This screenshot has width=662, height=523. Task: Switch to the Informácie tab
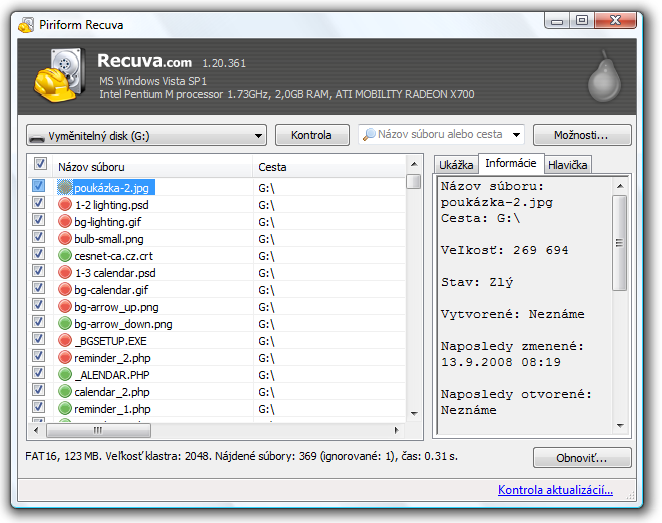click(x=511, y=163)
